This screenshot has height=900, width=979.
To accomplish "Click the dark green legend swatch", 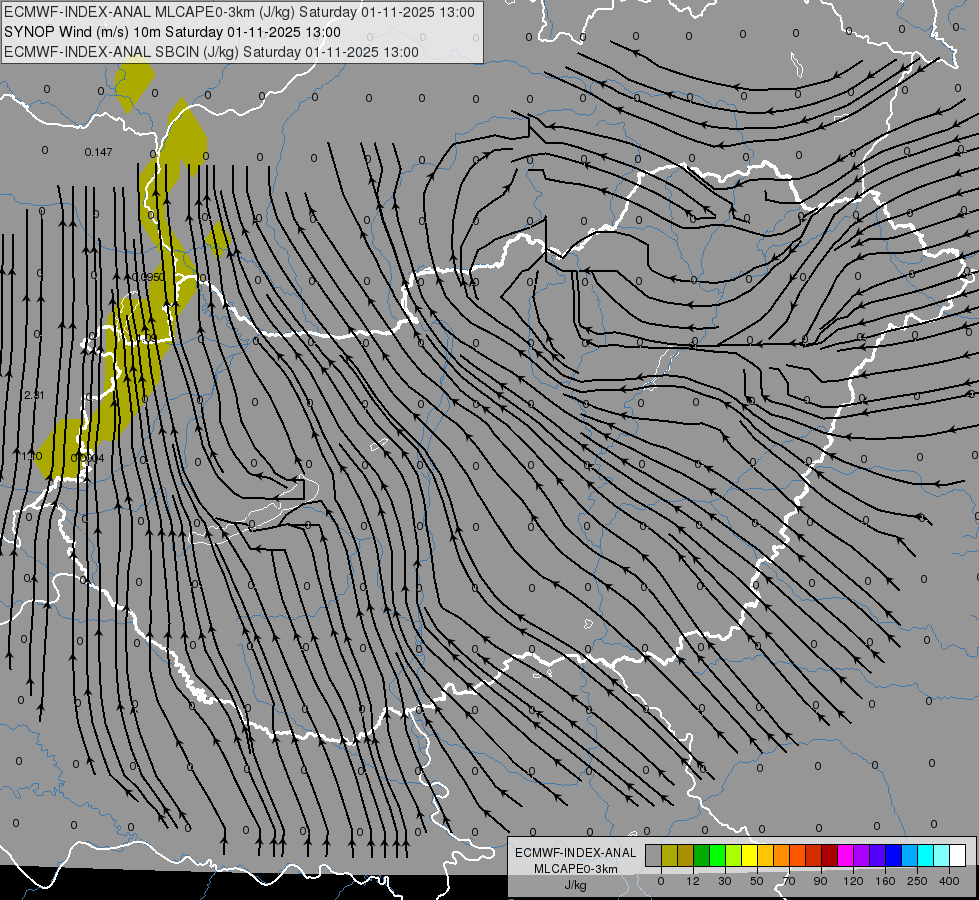I will (x=701, y=855).
